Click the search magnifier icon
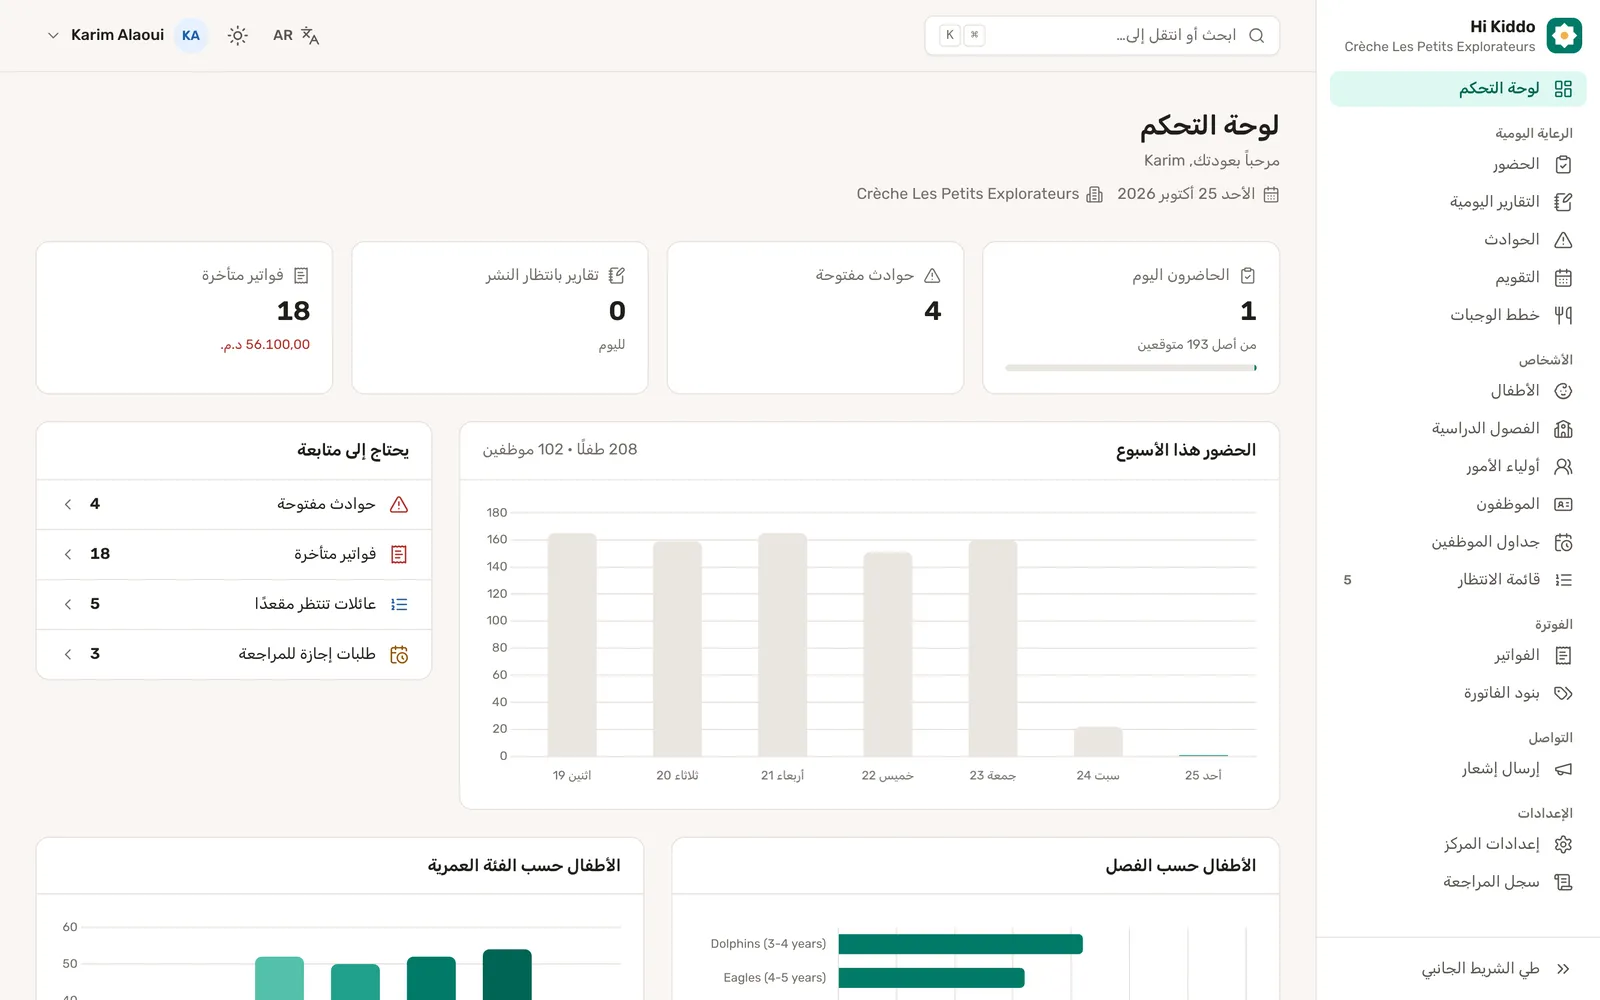Screen dimensions: 1600x1000 [x=1257, y=36]
